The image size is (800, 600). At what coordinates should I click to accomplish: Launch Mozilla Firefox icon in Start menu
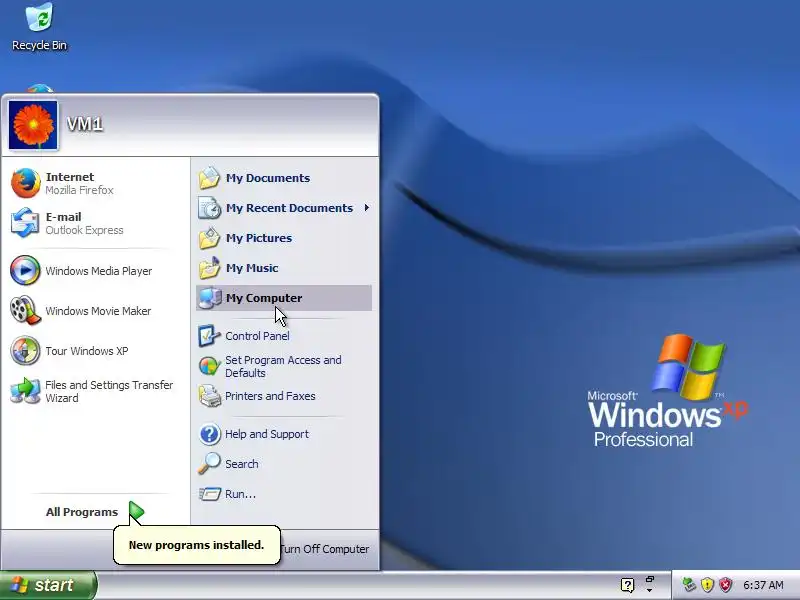pos(25,183)
